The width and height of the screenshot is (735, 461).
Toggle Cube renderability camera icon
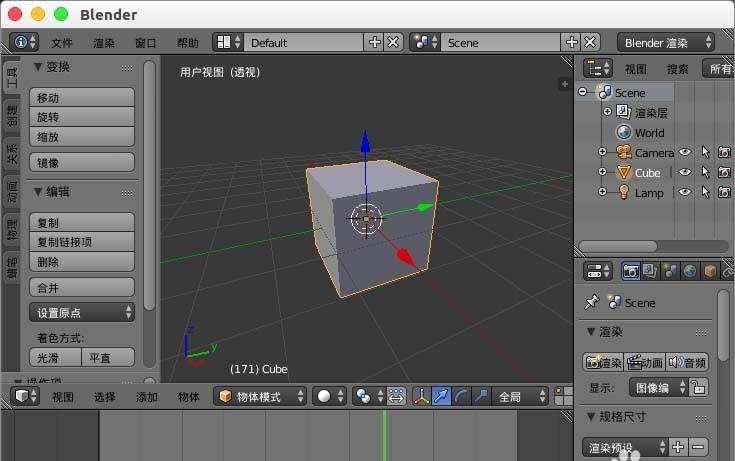tap(725, 172)
